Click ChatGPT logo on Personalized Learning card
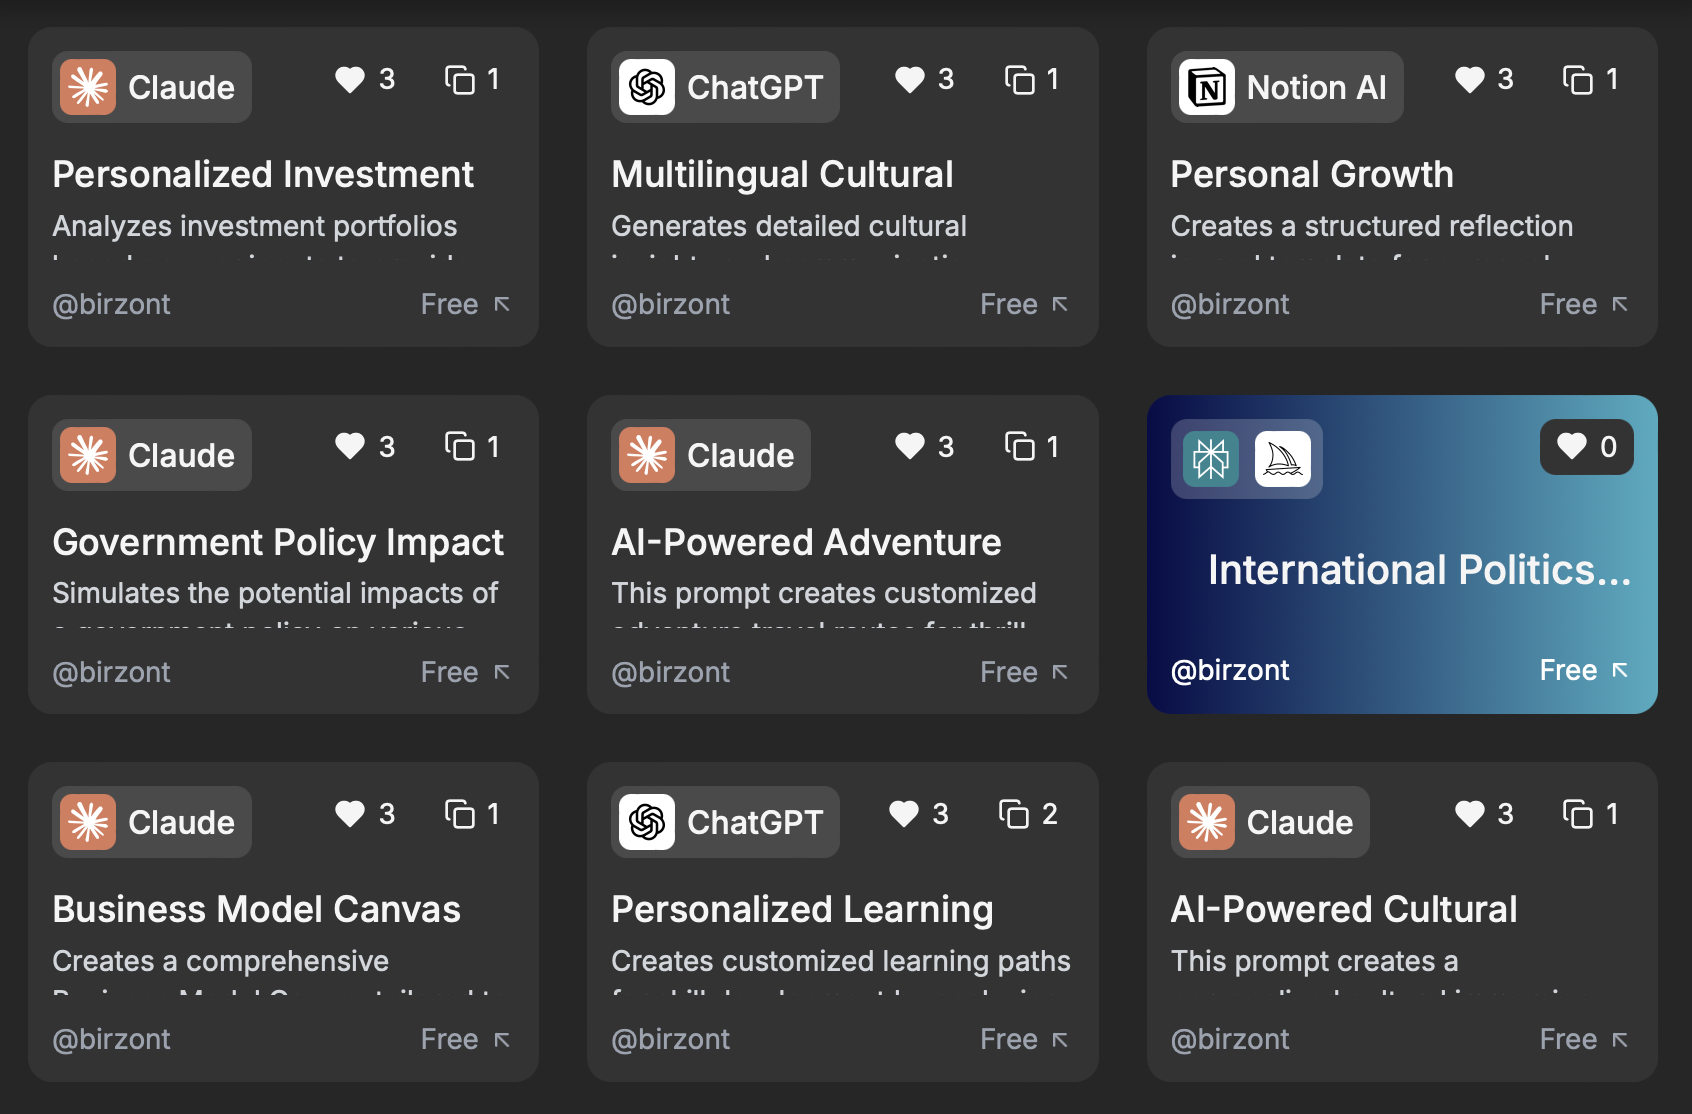 click(647, 822)
